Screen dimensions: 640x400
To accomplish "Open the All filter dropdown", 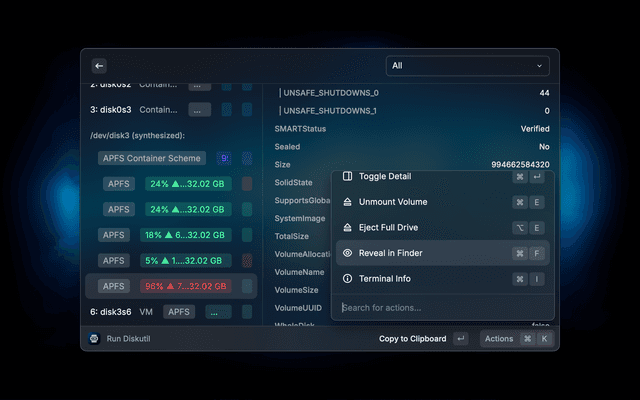I will (467, 66).
